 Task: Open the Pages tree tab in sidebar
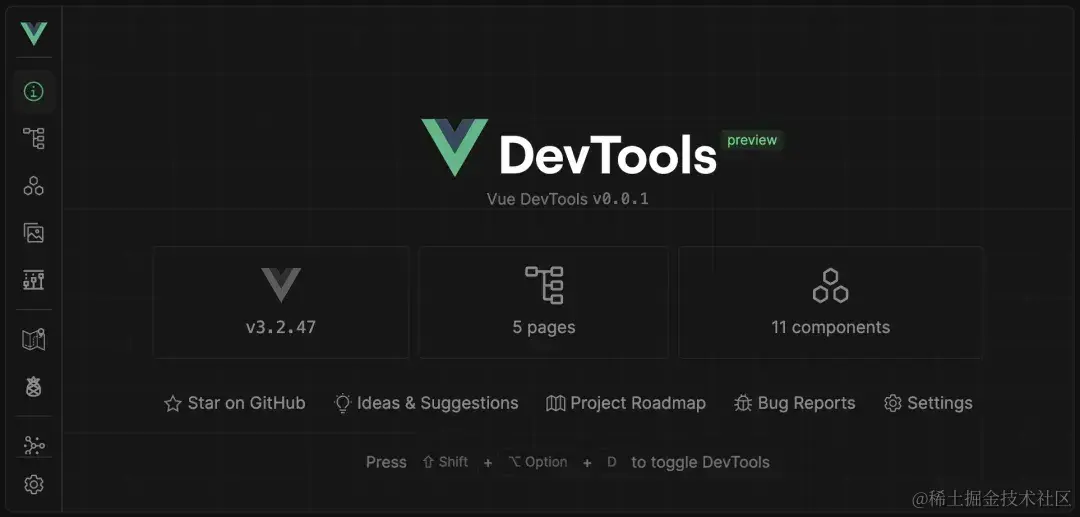click(x=34, y=138)
